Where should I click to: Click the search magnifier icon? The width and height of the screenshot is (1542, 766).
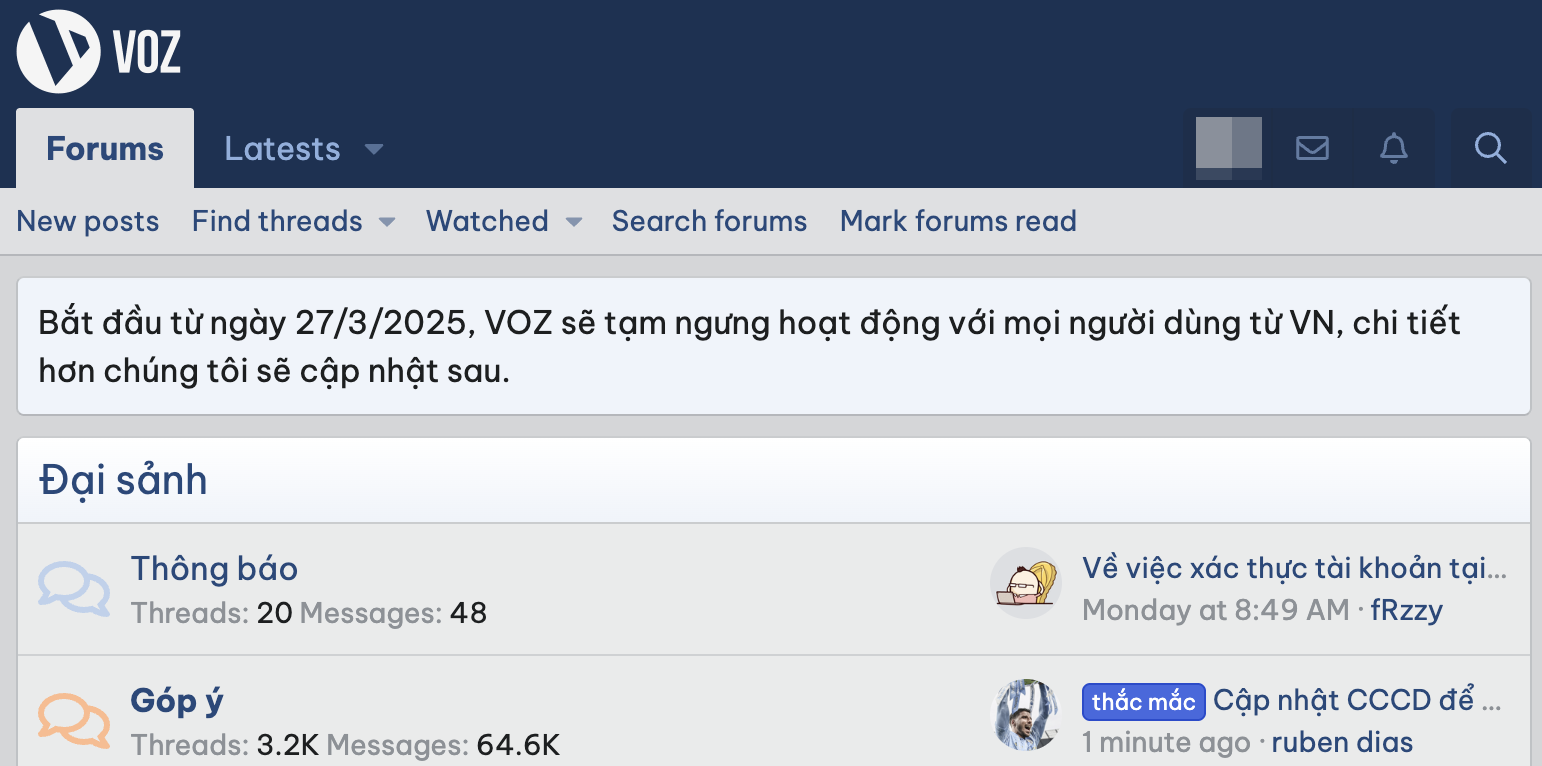(1490, 149)
